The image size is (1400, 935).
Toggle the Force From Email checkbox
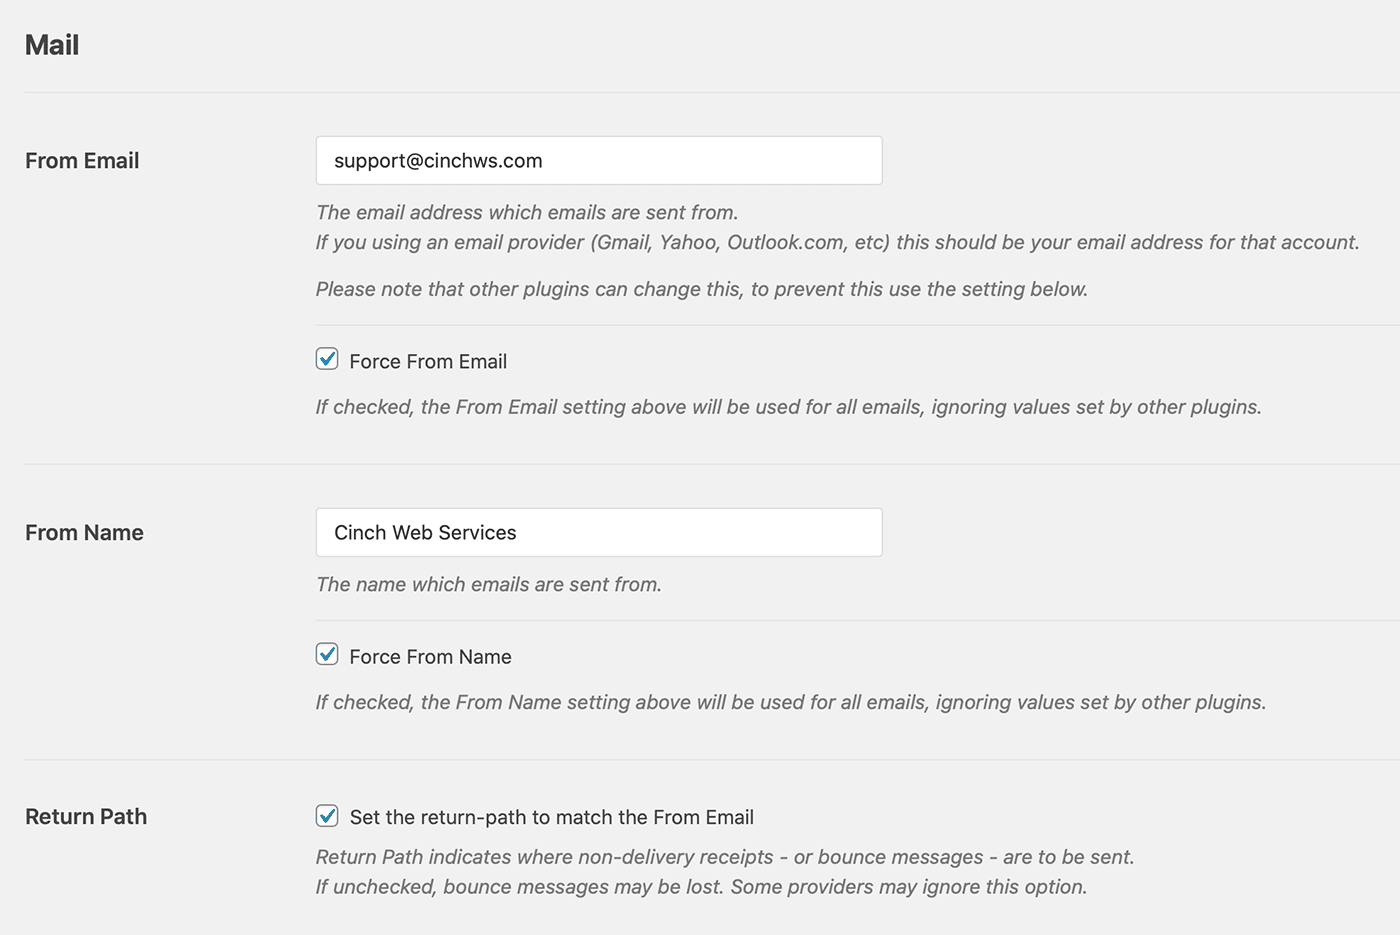coord(327,359)
